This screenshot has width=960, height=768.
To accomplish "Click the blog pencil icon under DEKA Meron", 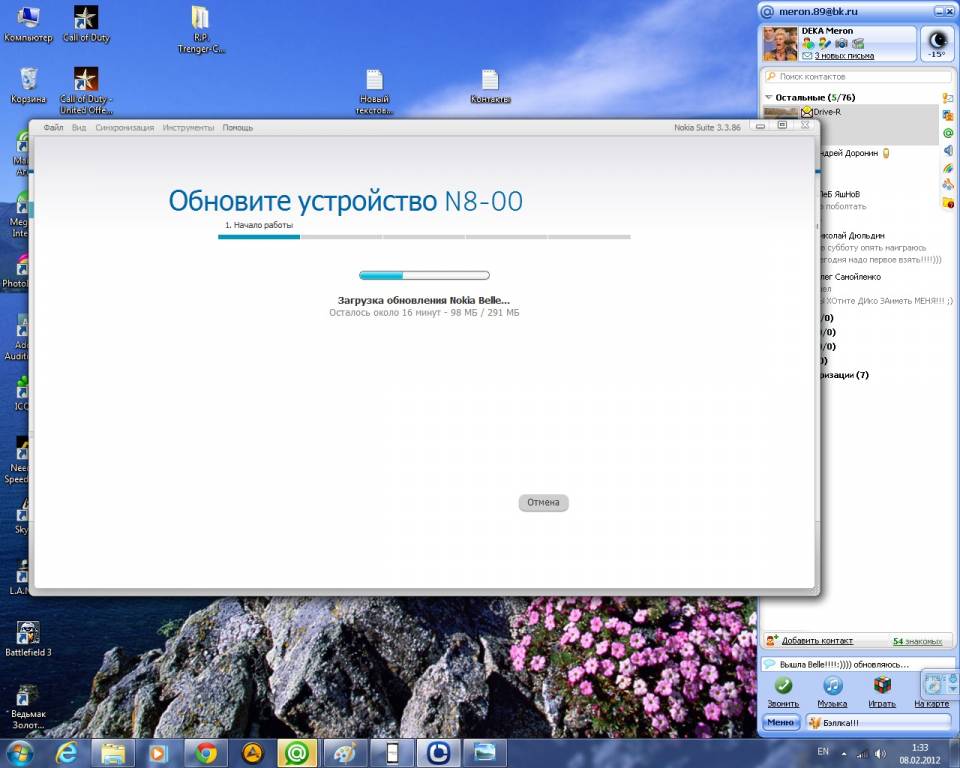I will click(825, 43).
